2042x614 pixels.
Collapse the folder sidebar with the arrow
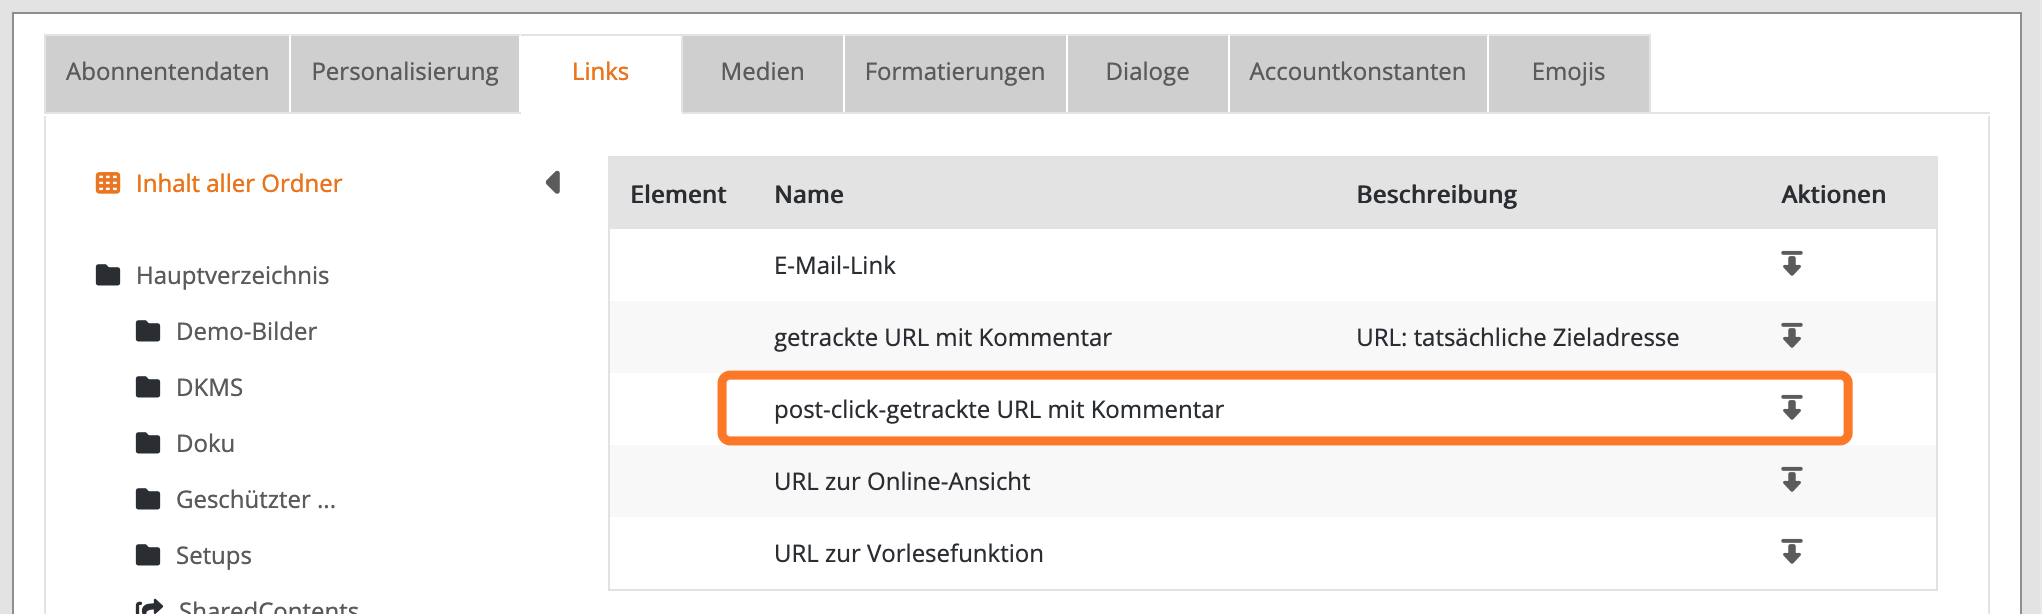coord(553,182)
